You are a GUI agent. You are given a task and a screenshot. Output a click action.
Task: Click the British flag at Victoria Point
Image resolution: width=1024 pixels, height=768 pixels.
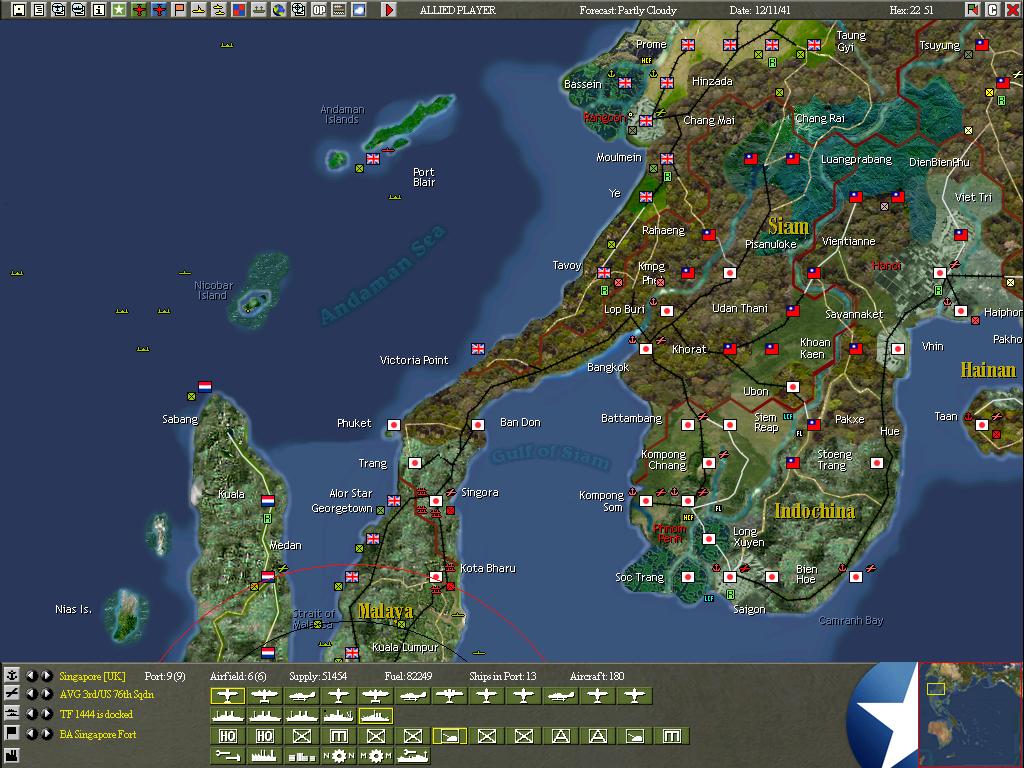point(478,349)
